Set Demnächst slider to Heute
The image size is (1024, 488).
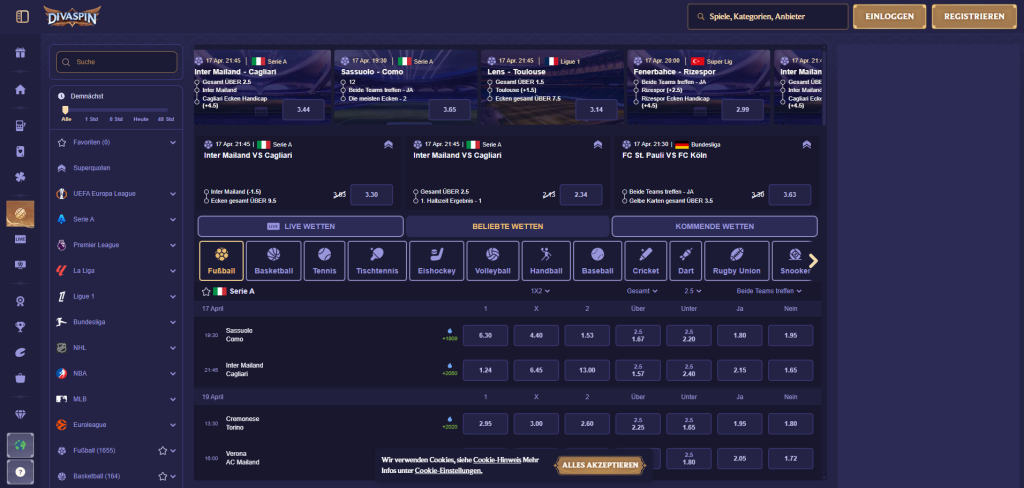pos(141,119)
